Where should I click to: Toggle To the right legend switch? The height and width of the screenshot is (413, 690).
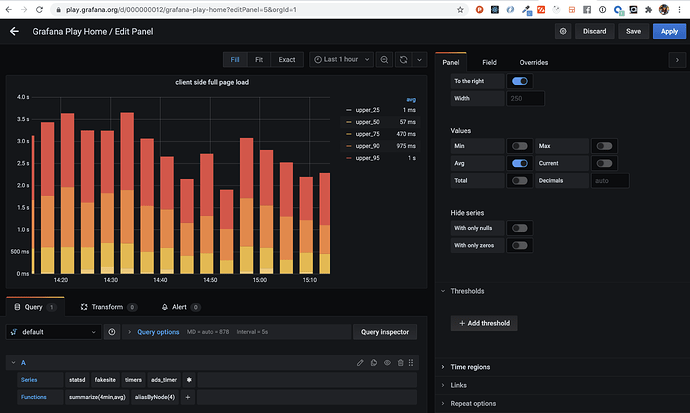coord(520,81)
